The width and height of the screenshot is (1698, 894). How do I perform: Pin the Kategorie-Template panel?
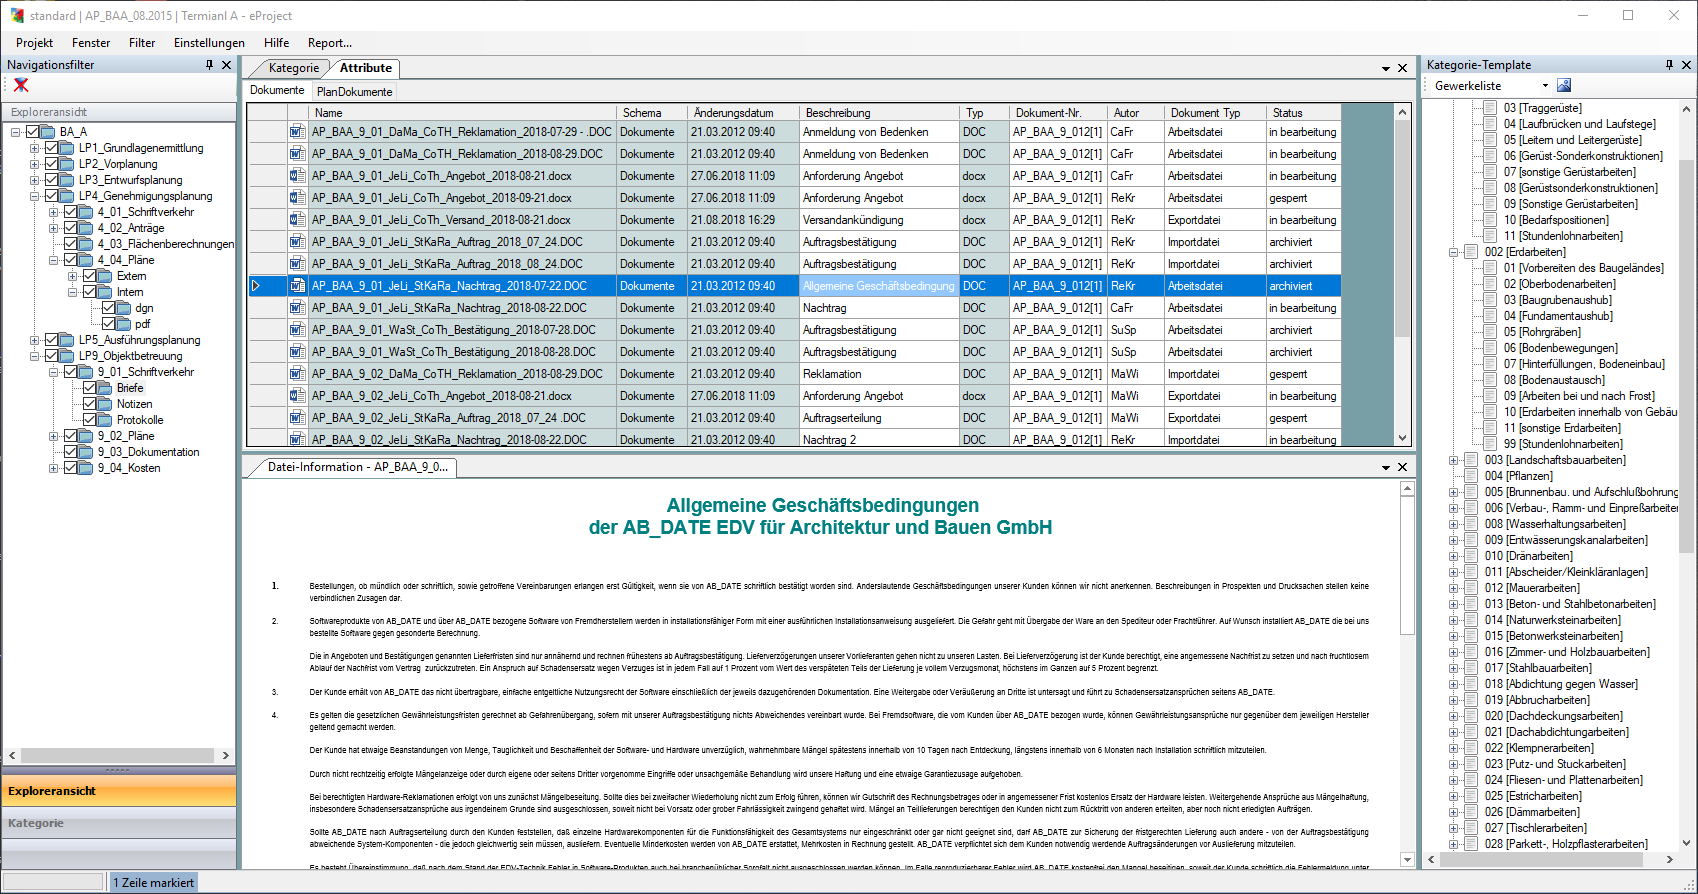[1669, 64]
